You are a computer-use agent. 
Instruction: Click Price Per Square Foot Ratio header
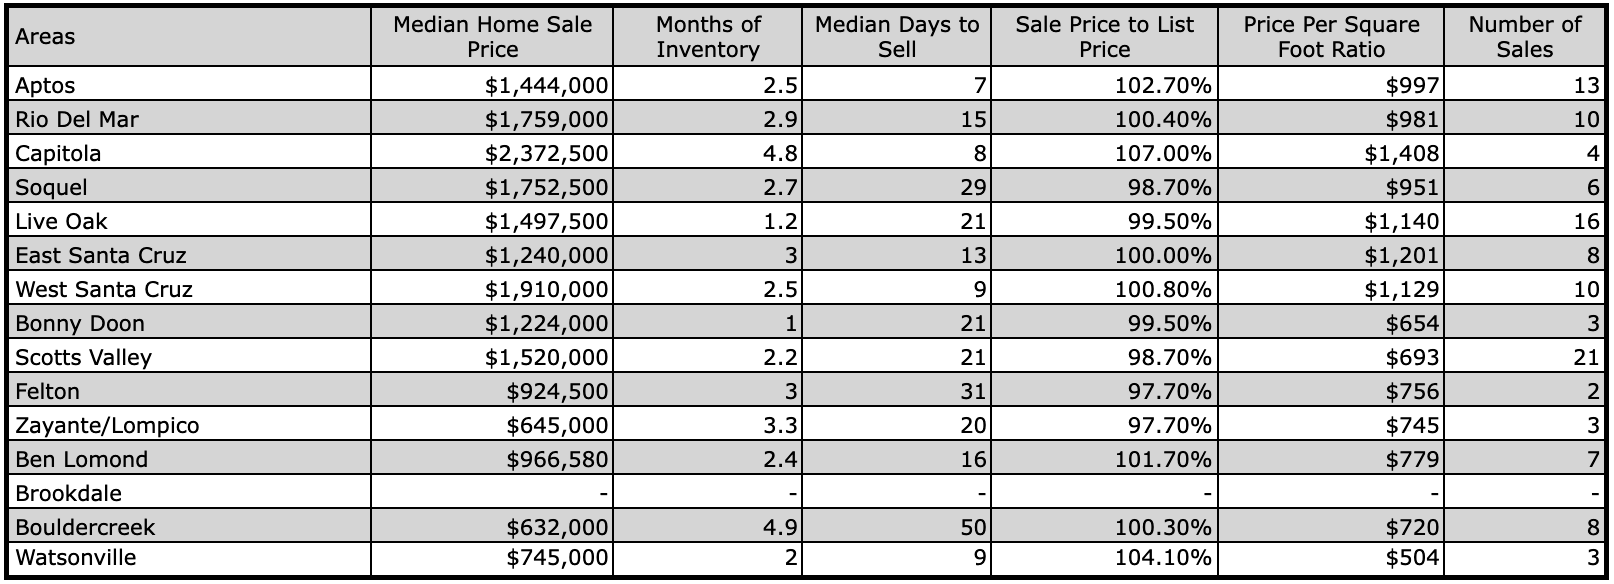coord(1331,37)
